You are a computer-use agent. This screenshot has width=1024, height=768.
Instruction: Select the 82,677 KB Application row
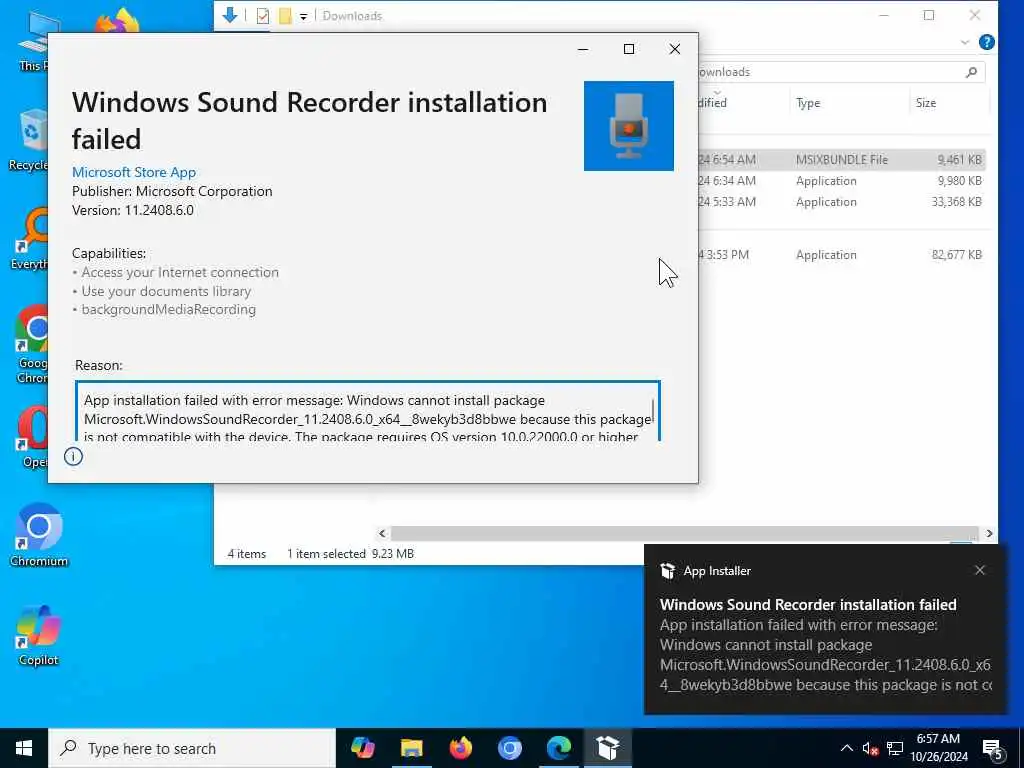click(x=842, y=255)
